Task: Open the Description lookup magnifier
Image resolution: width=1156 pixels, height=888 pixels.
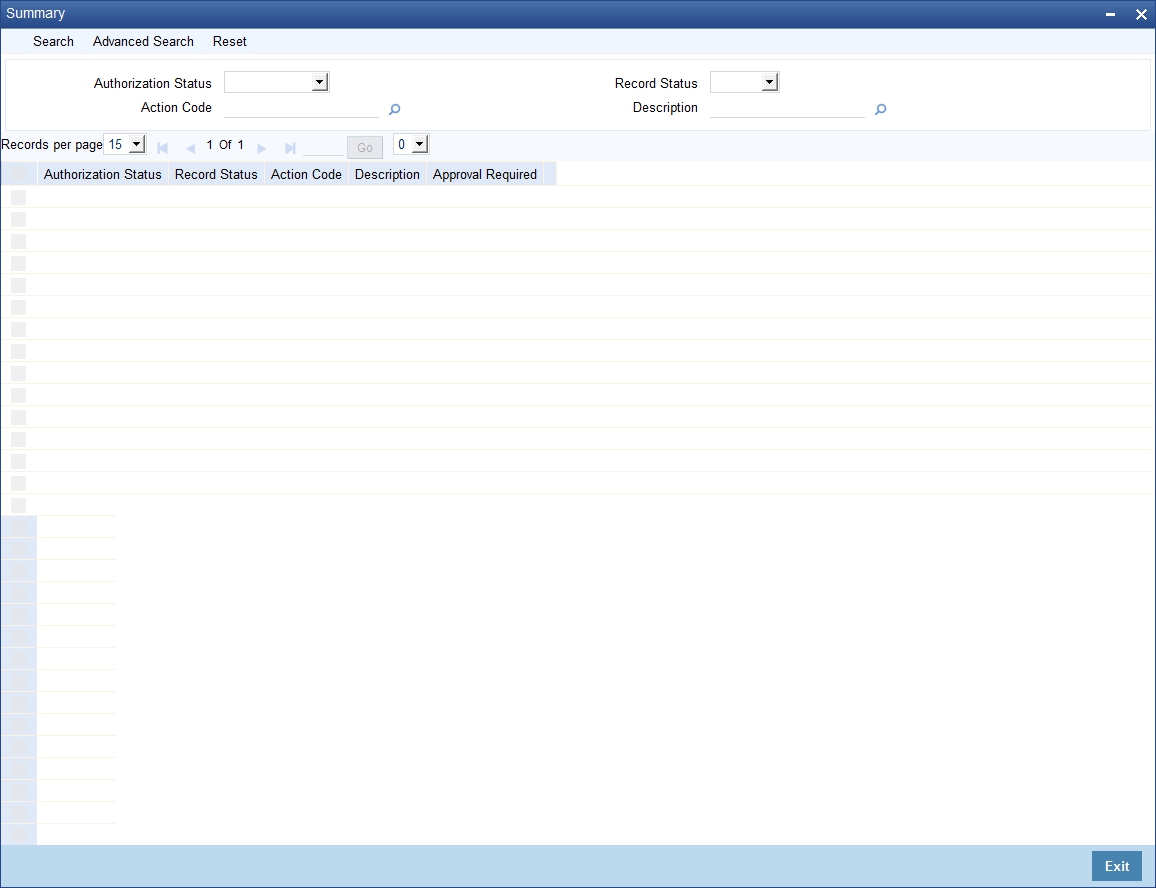Action: (x=880, y=109)
